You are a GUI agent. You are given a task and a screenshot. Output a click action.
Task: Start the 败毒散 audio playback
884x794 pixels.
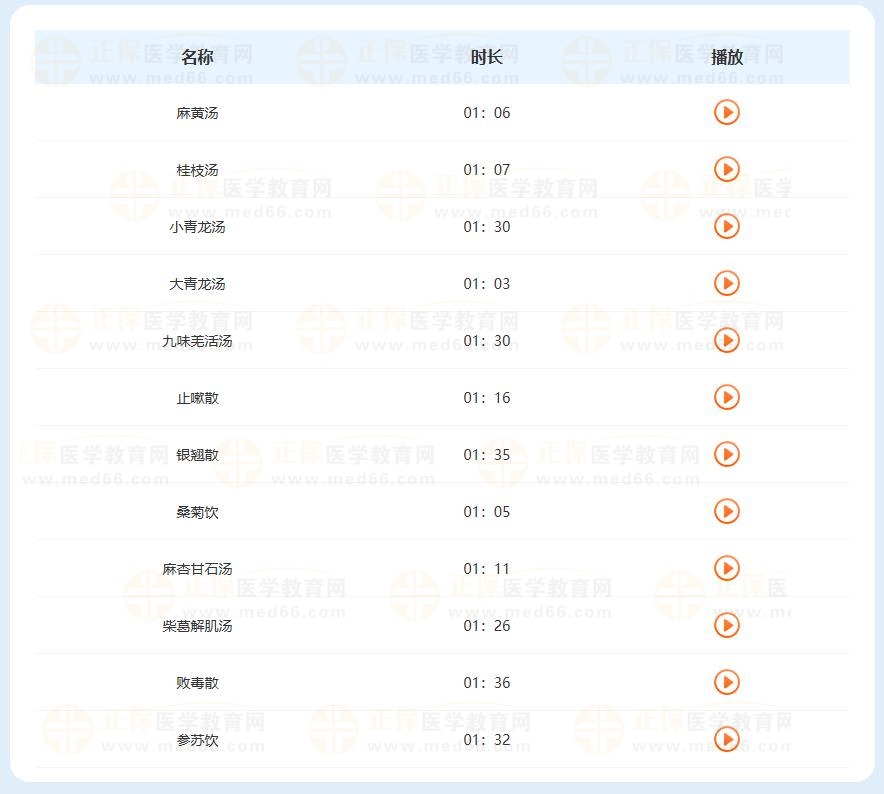point(726,682)
